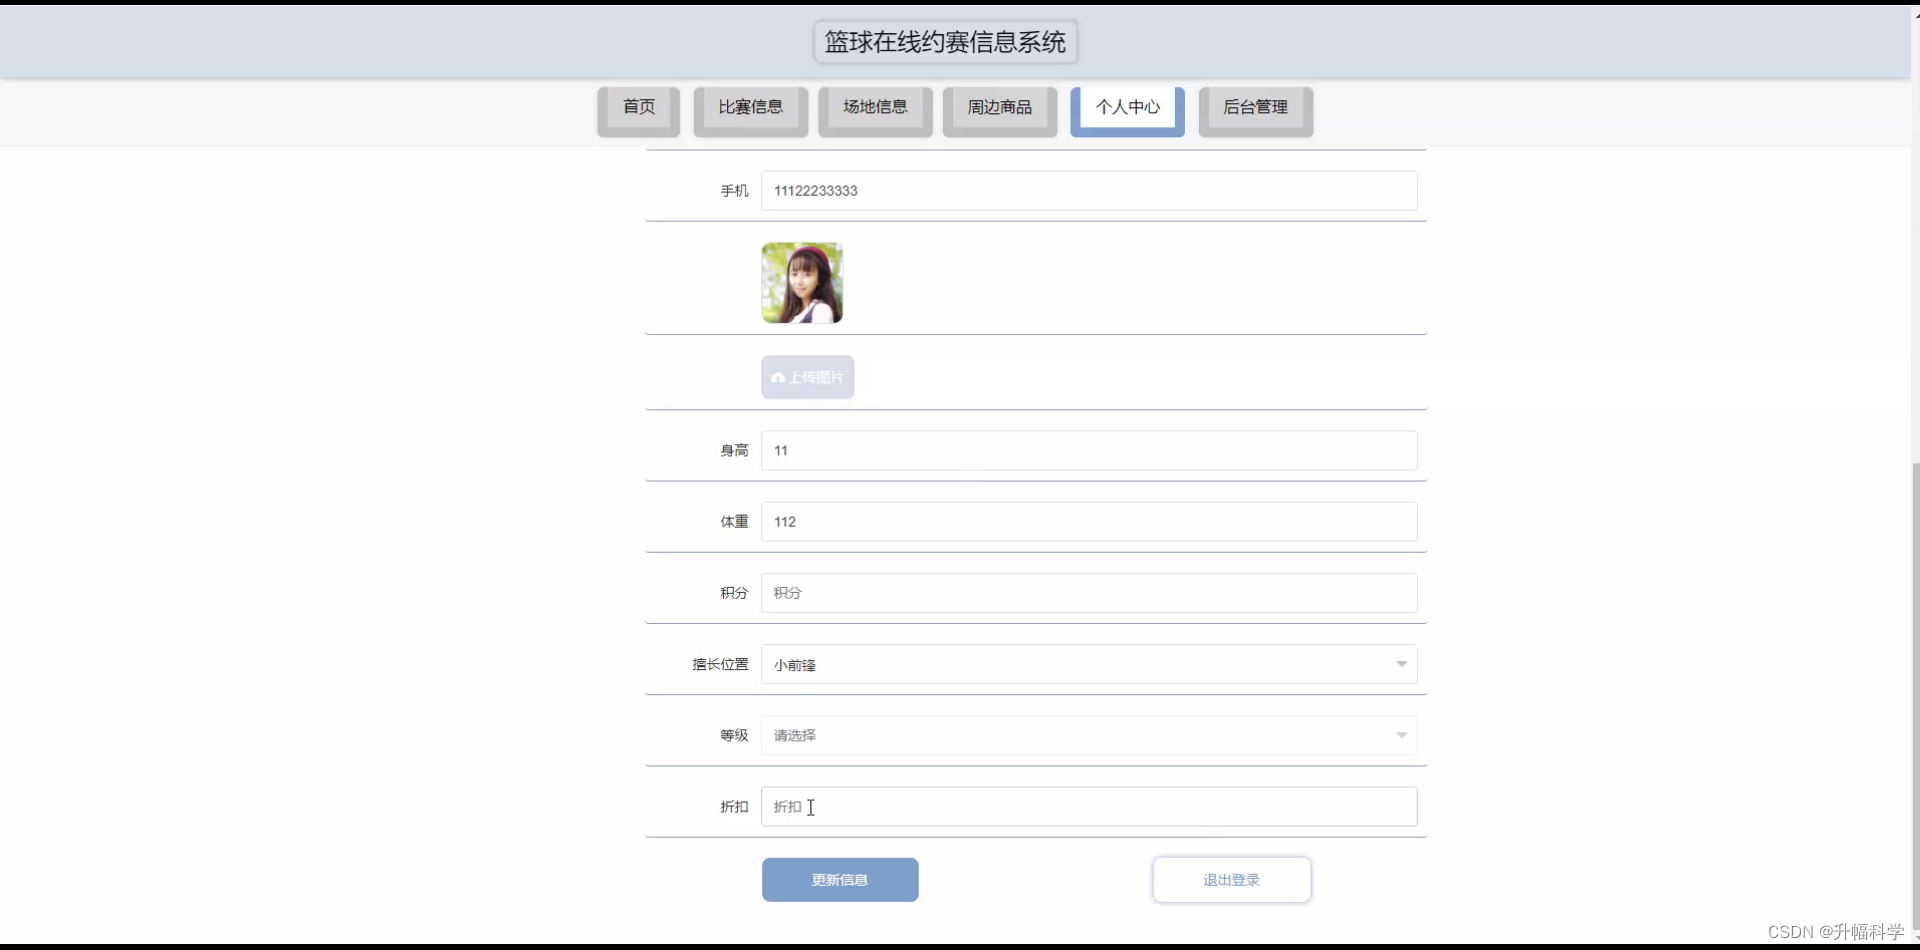Go to the 场地信息 section
Image resolution: width=1920 pixels, height=950 pixels.
[x=875, y=106]
